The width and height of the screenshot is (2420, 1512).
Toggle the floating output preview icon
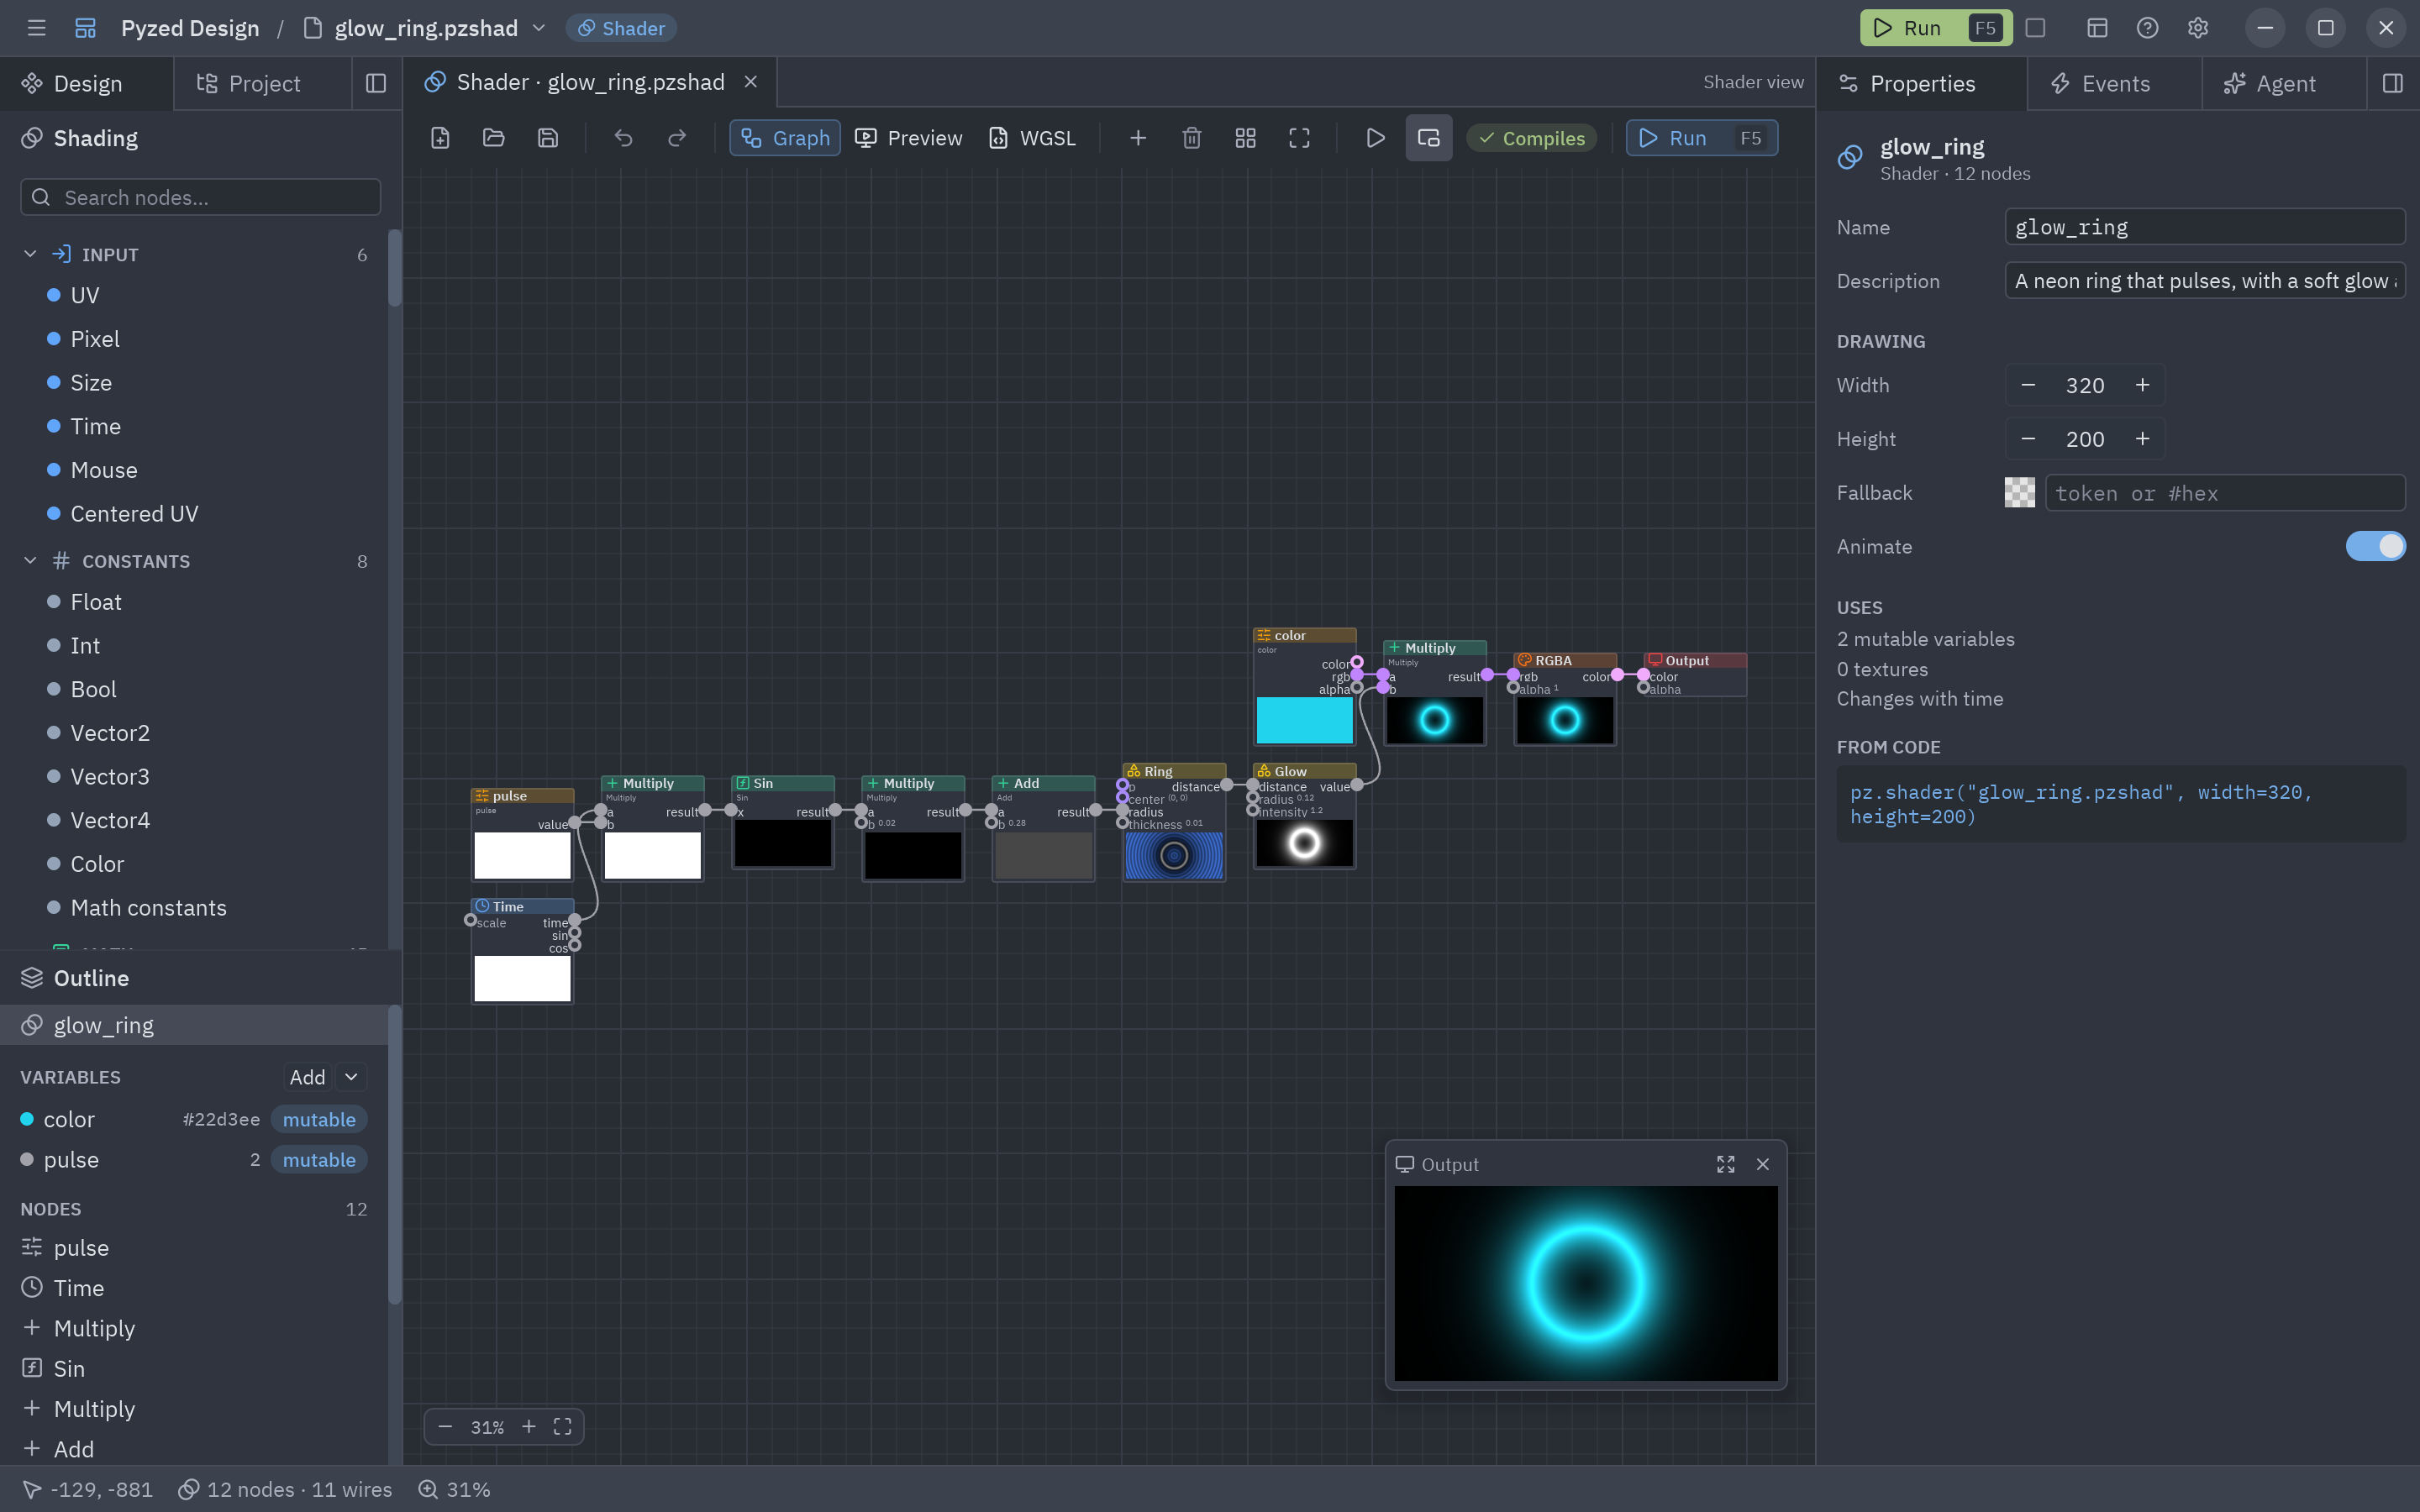[1429, 138]
